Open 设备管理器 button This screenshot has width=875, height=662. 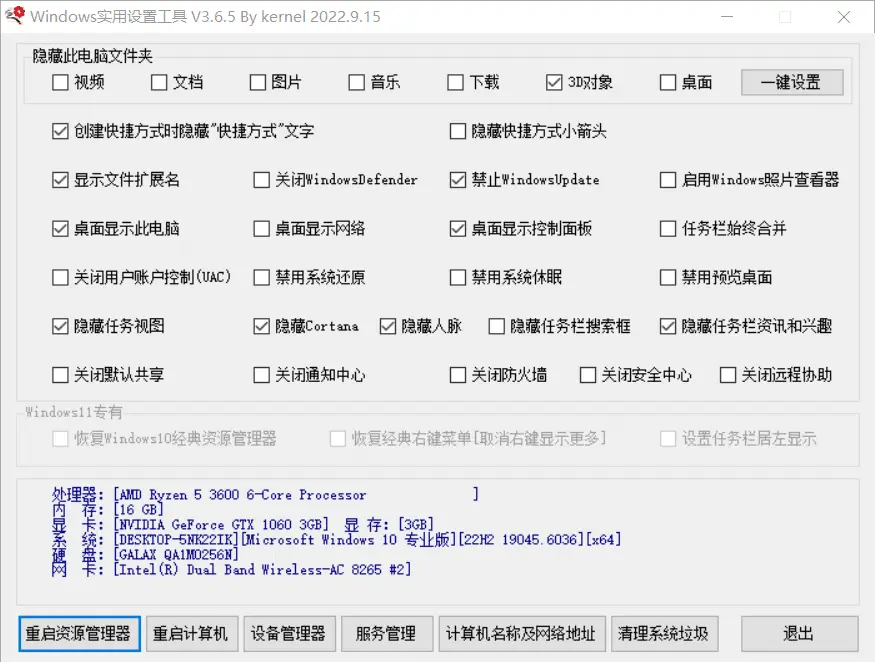(289, 634)
